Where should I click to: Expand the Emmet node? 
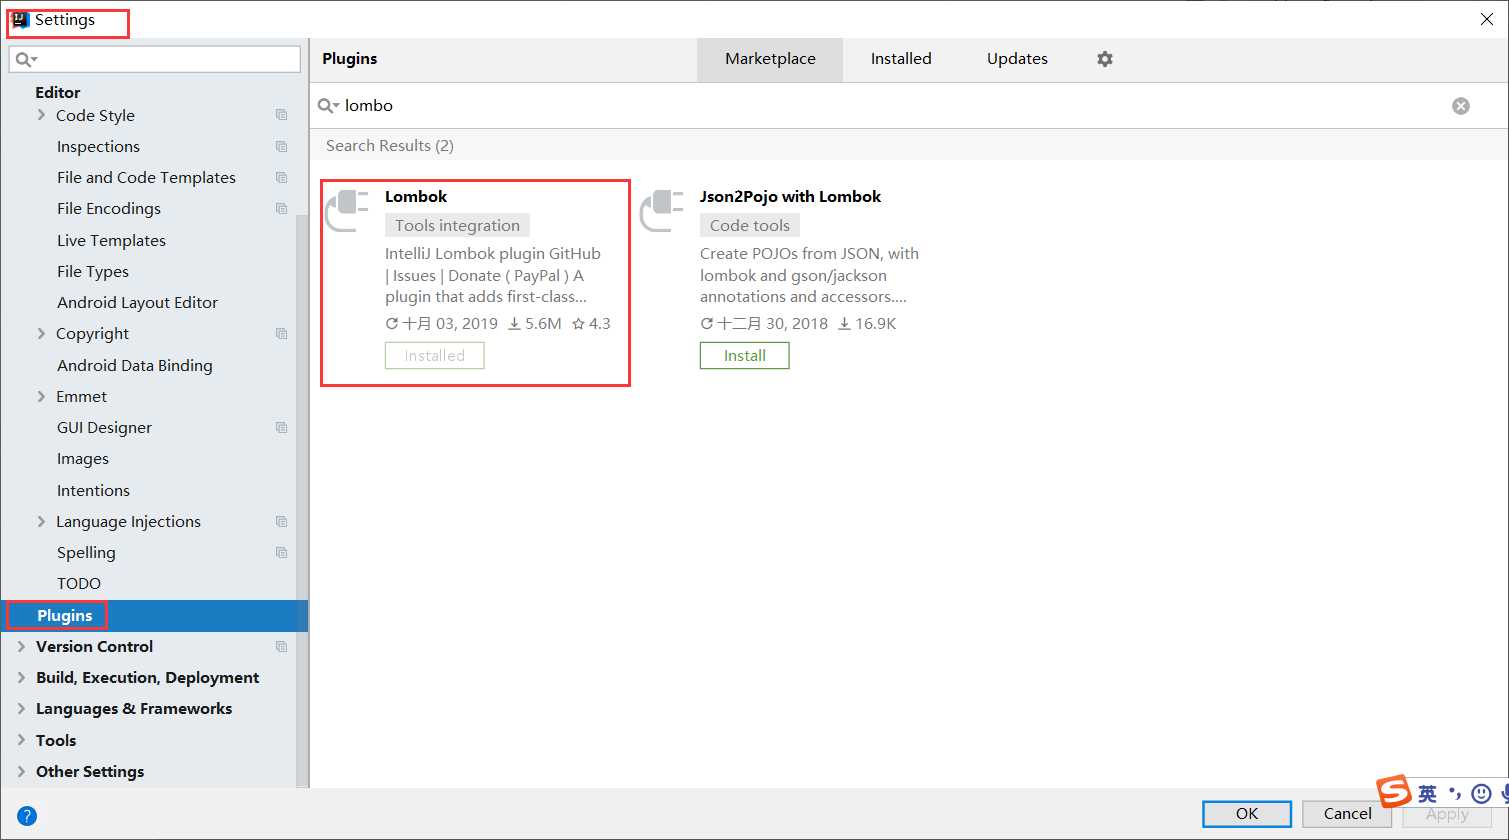tap(41, 396)
